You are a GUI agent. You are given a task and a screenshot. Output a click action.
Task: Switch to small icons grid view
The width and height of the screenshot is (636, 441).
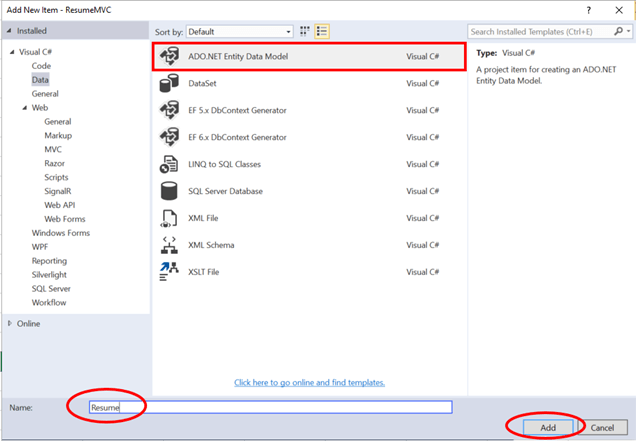(x=305, y=31)
